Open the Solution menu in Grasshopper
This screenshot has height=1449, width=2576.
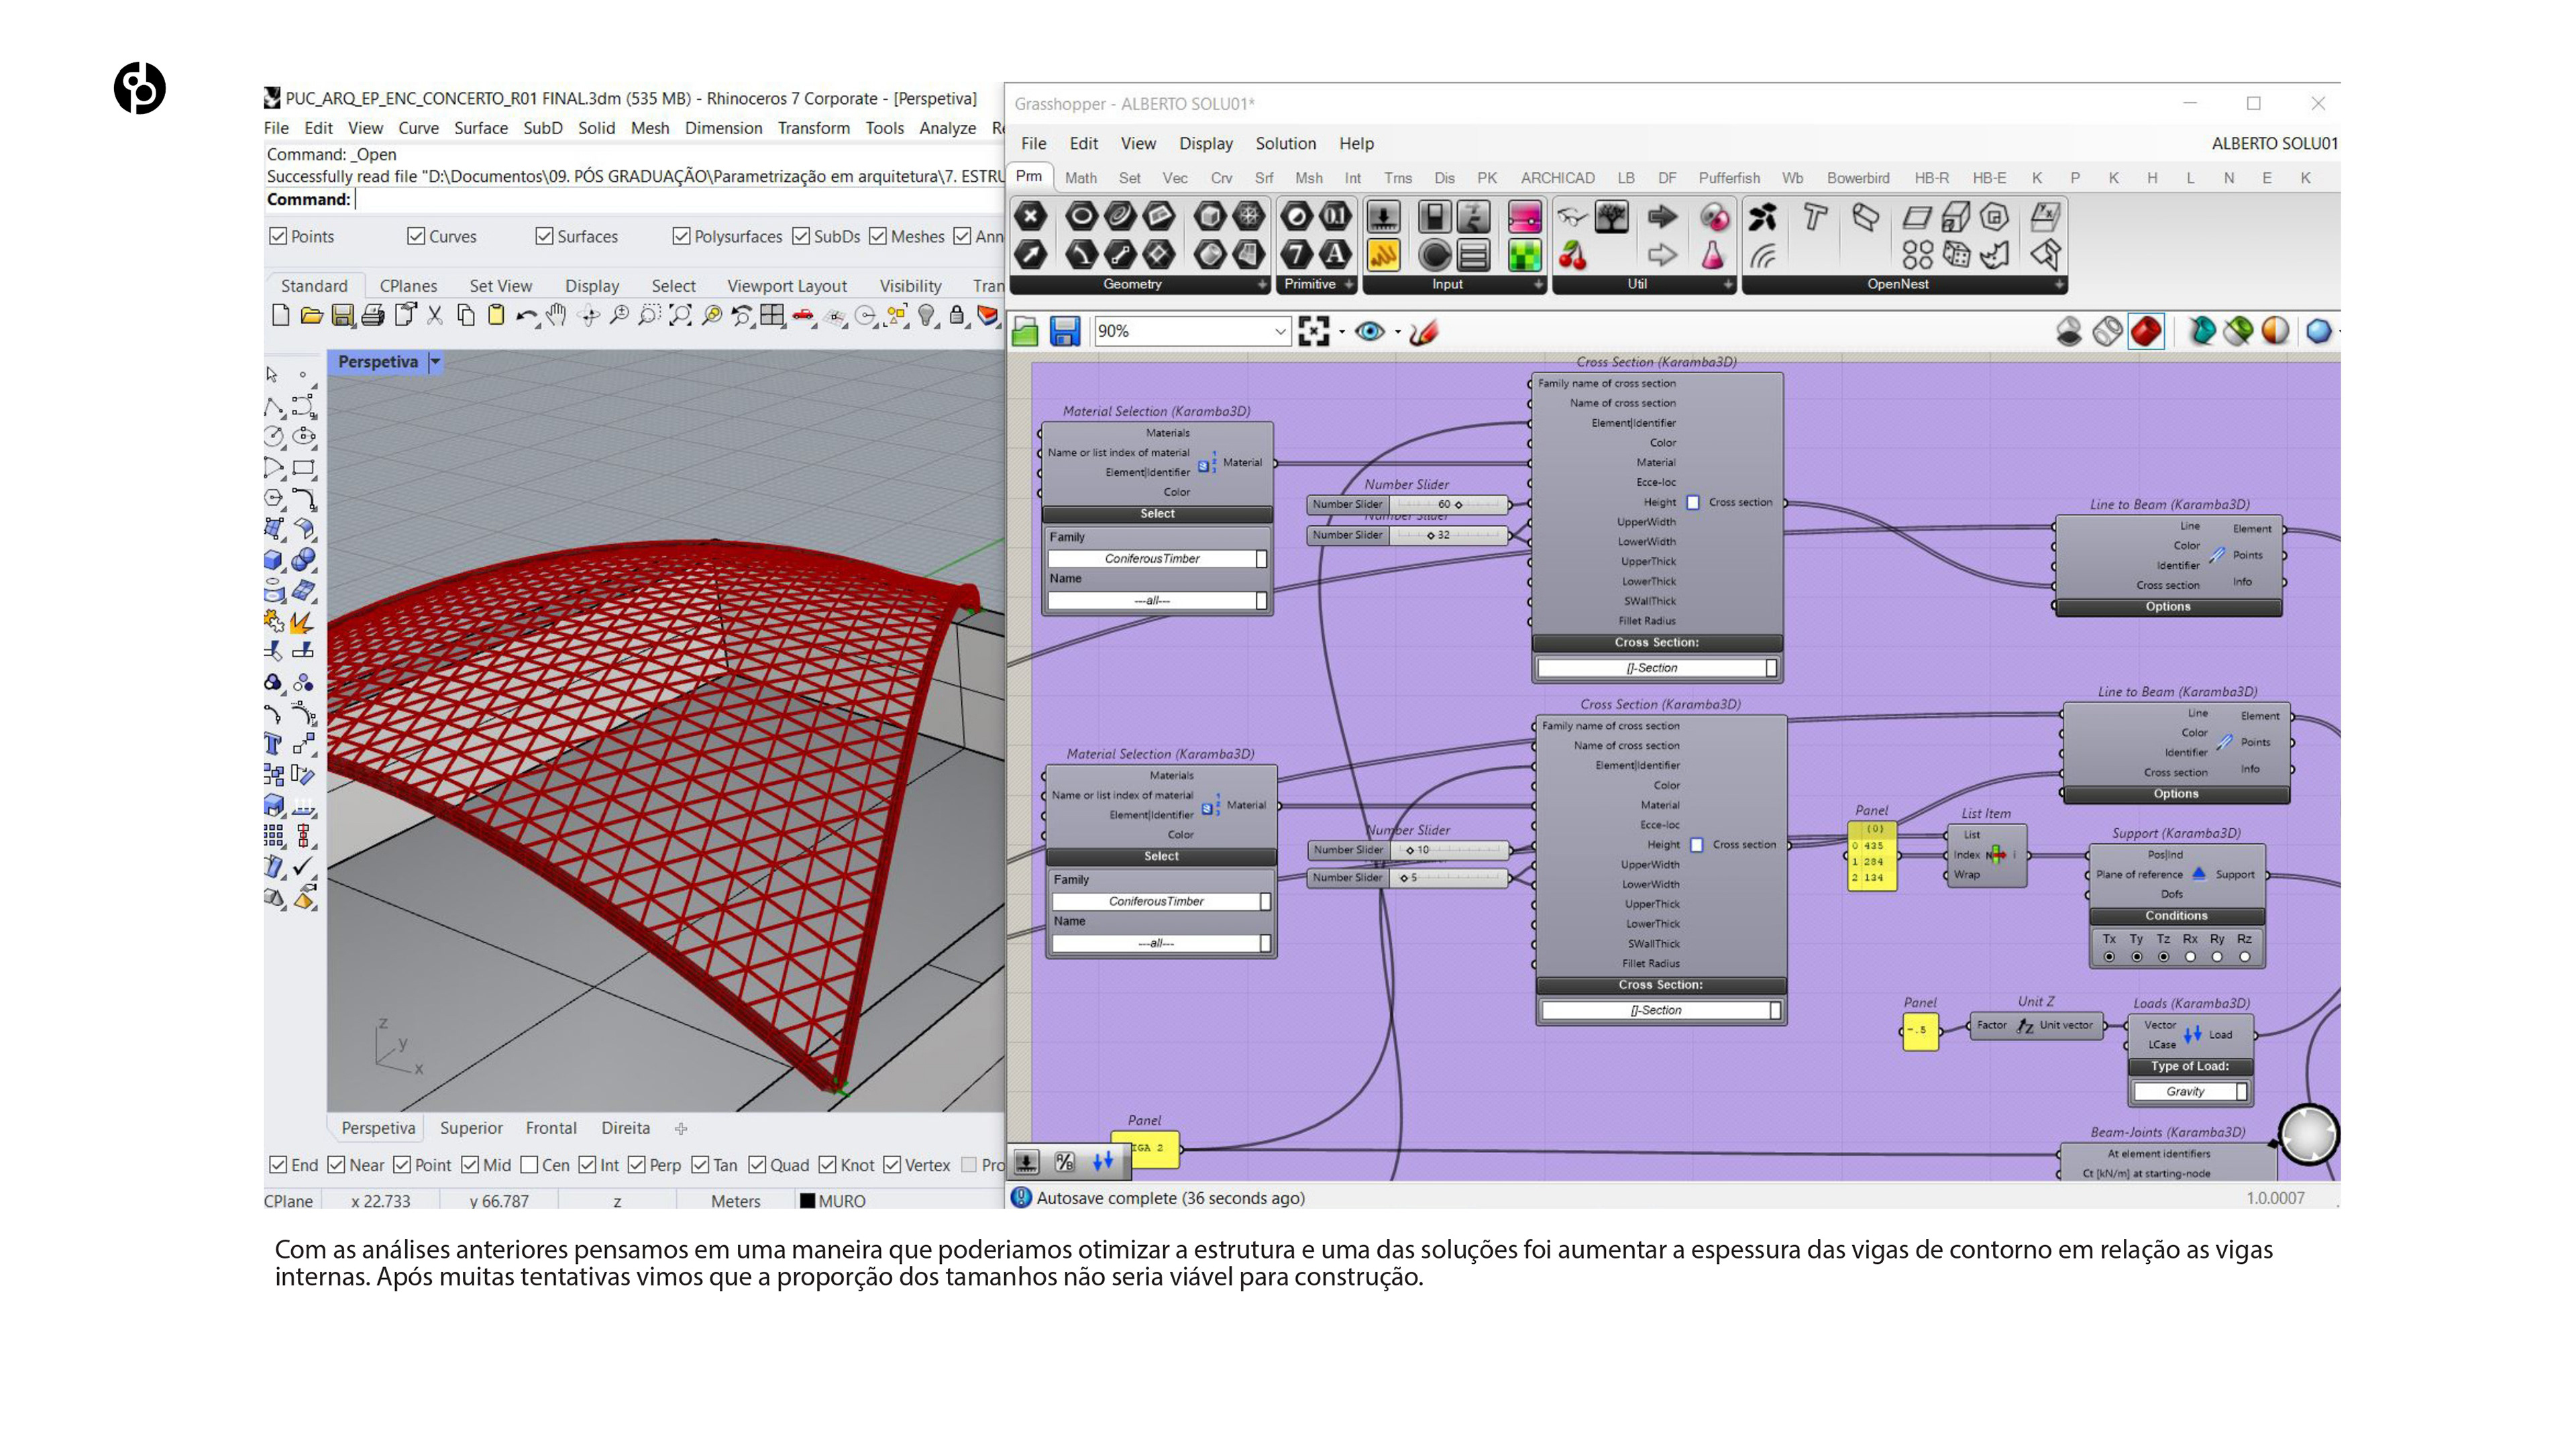tap(1285, 143)
